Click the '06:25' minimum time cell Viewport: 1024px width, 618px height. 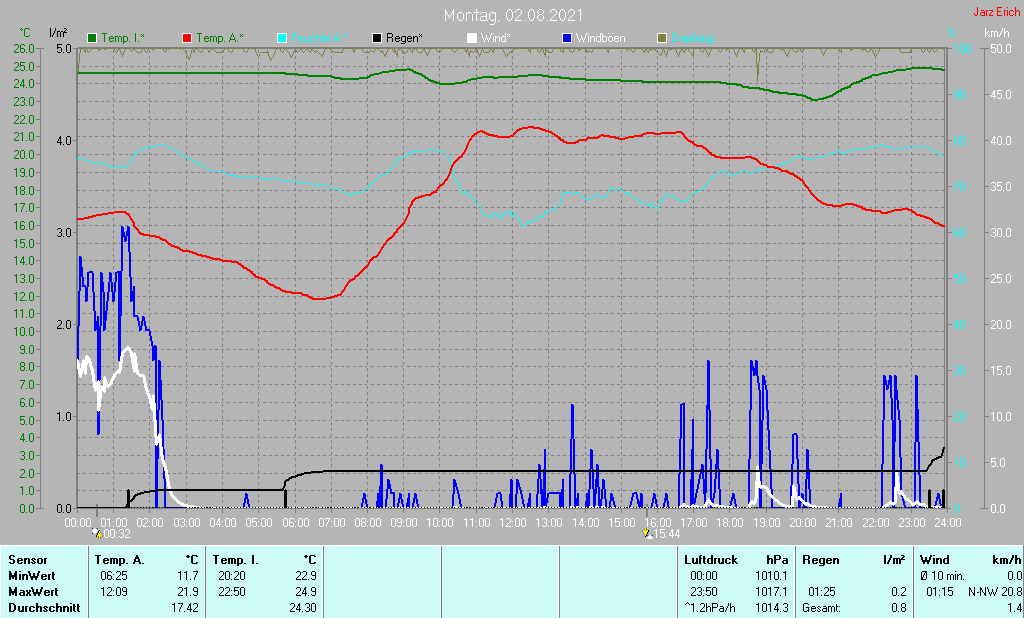pos(114,576)
